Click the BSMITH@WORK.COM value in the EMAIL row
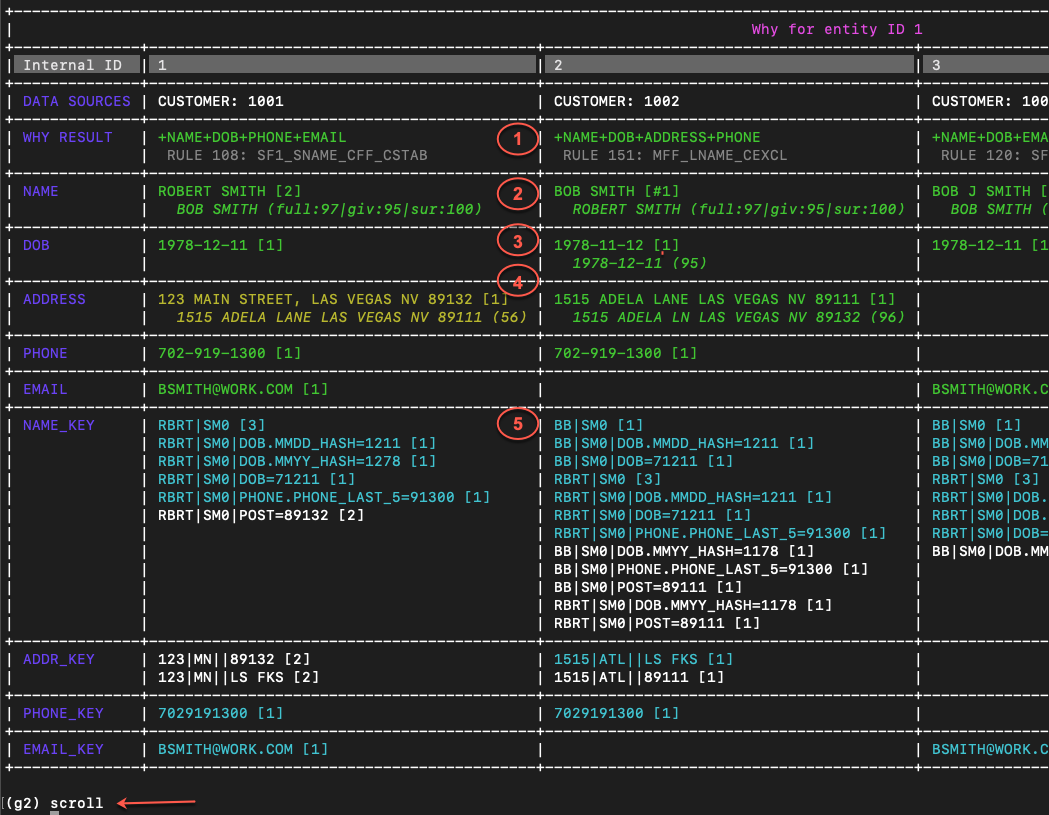 click(235, 389)
